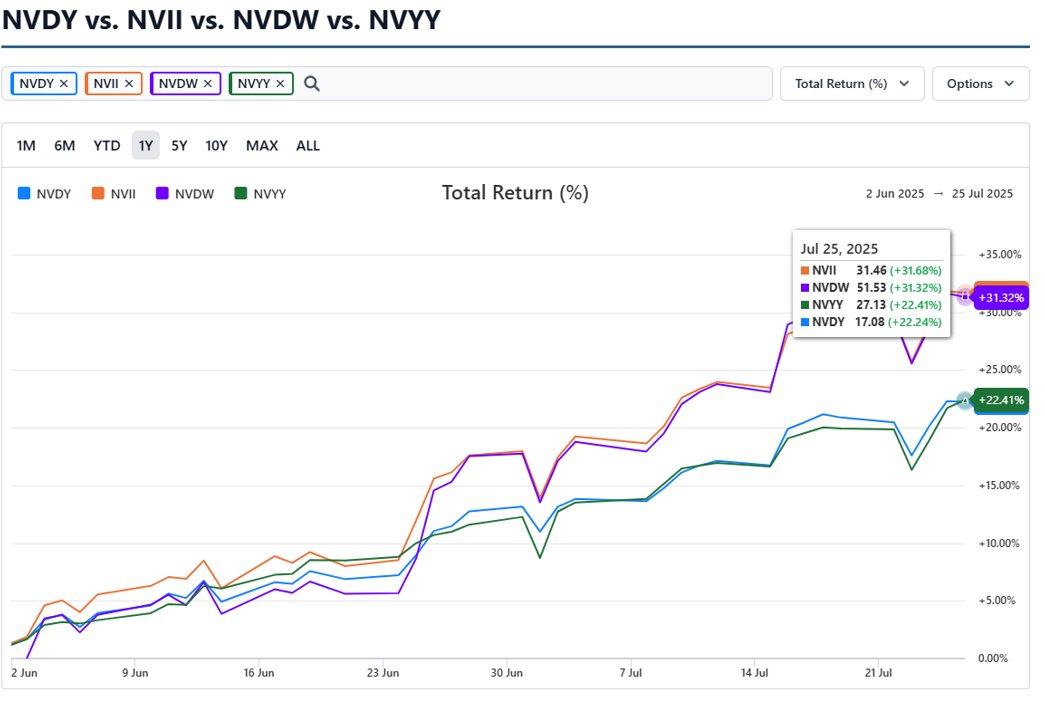Viewport: 1045px width, 702px height.
Task: Remove NVYY ticker with its X icon
Action: pos(281,84)
